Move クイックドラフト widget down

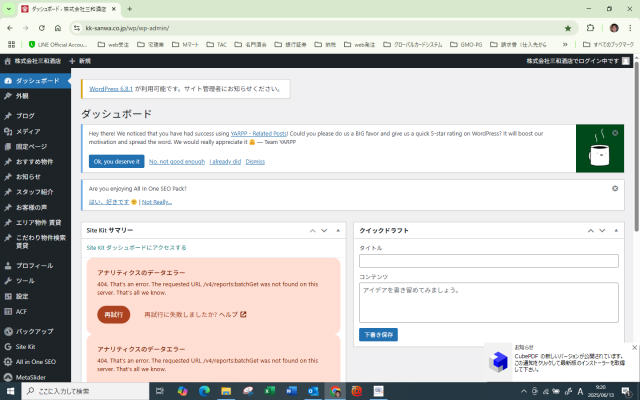pyautogui.click(x=602, y=231)
